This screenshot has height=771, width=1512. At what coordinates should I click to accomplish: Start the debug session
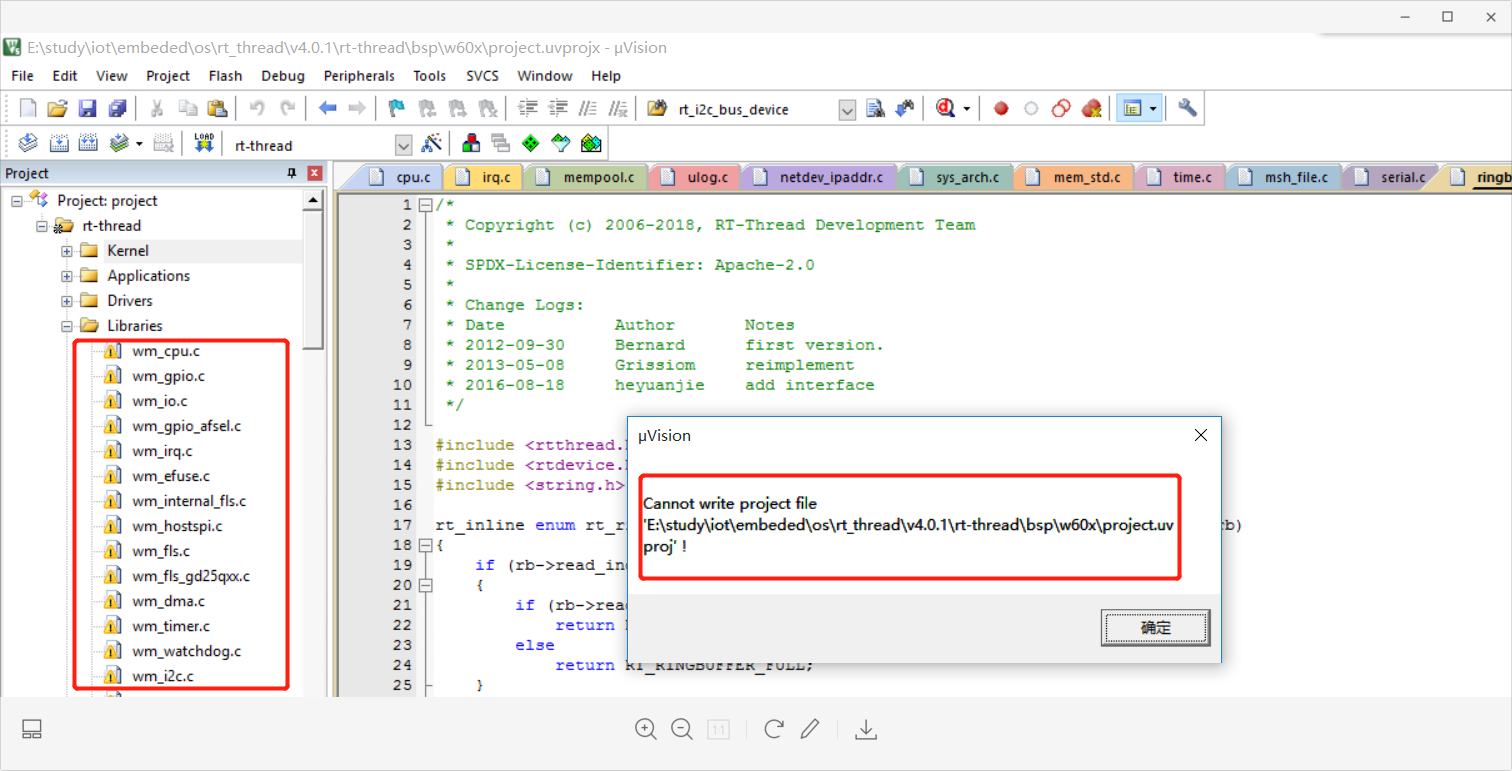[946, 109]
